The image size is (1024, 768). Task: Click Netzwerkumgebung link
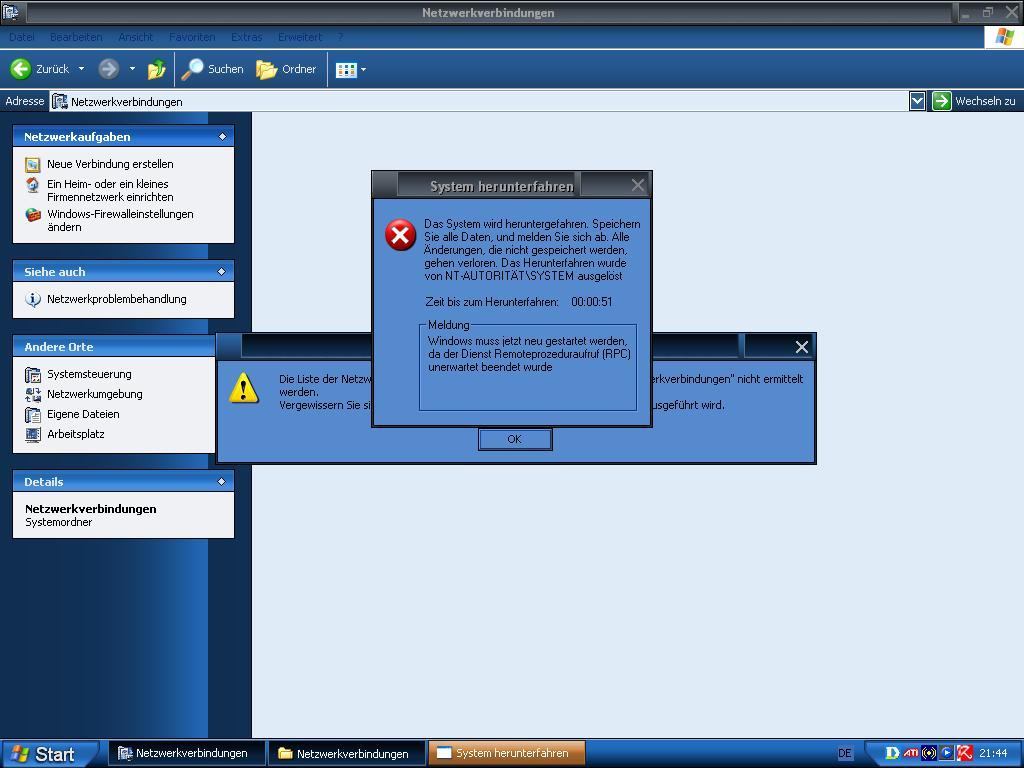pyautogui.click(x=95, y=394)
